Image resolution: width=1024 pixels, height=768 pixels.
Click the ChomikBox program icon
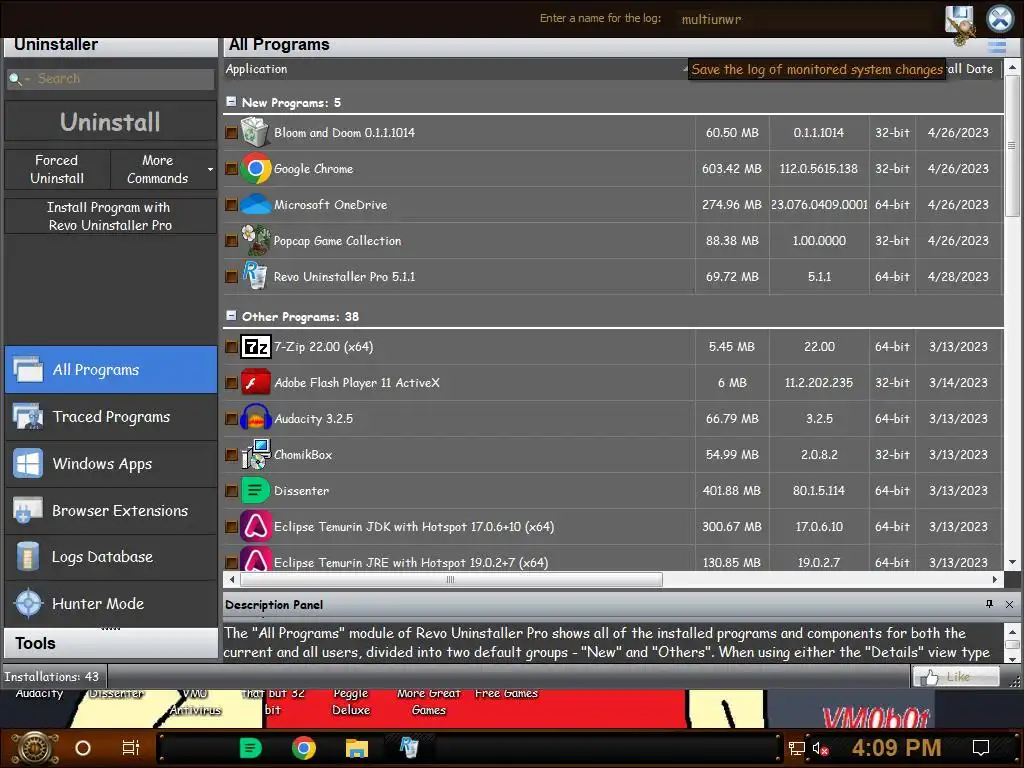[255, 454]
